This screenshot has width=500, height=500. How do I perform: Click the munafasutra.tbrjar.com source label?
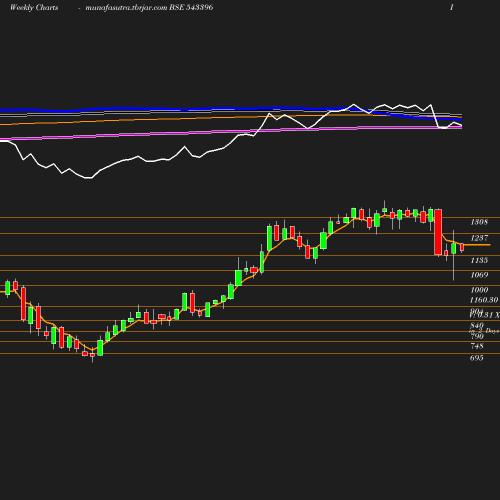(126, 7)
